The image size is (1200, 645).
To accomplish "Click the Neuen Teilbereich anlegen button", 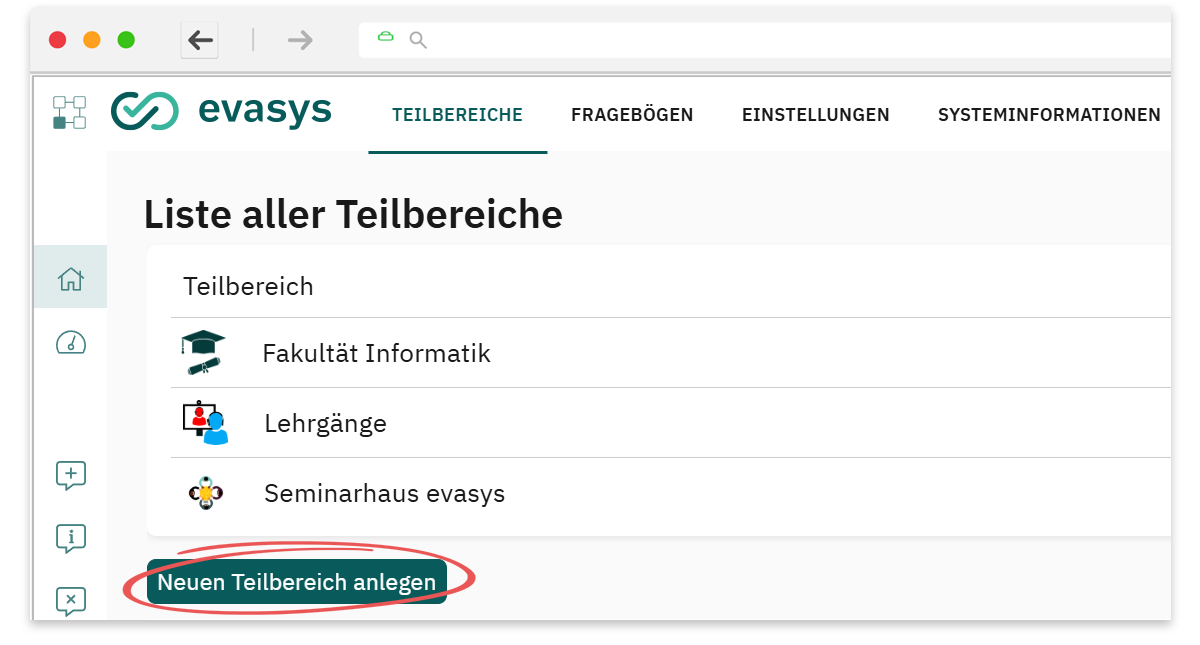I will (x=295, y=581).
